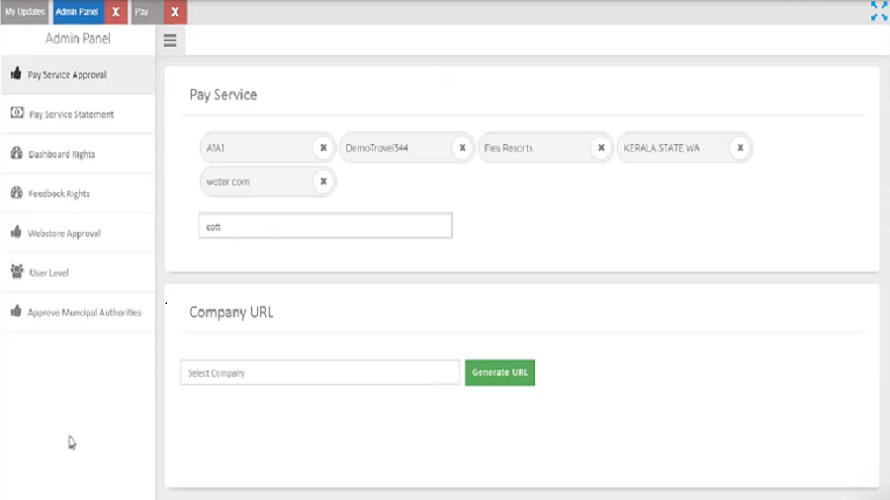The image size is (890, 500).
Task: Open Approve Municipal Authorities in sidebar
Action: tap(84, 312)
